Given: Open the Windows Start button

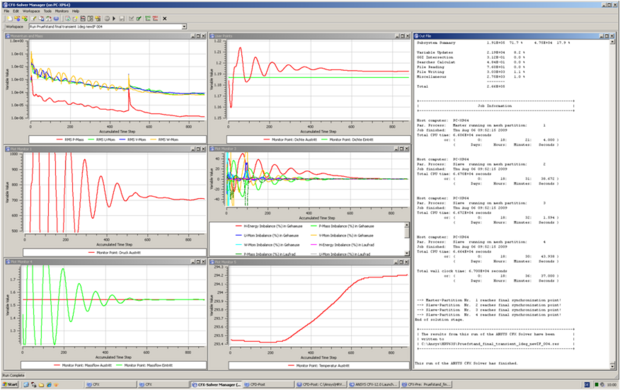Looking at the screenshot, I should click(10, 384).
